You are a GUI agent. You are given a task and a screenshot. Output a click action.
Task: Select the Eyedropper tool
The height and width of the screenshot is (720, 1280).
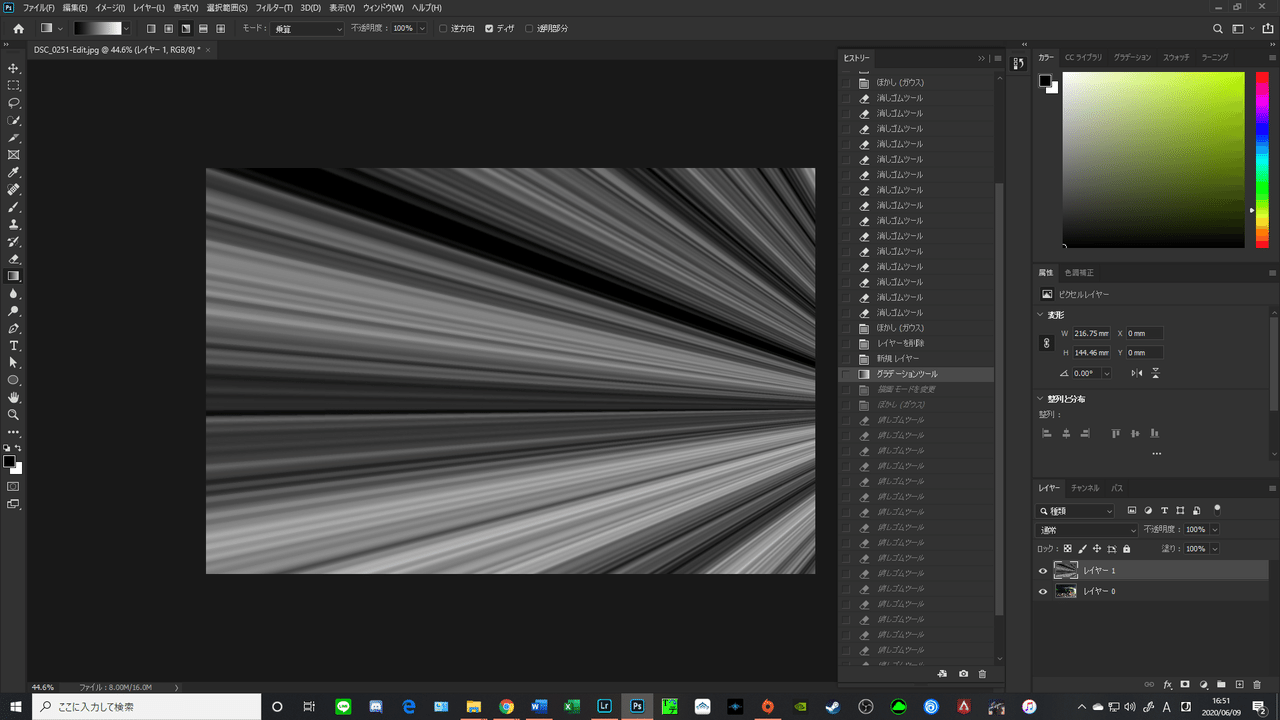coord(14,172)
